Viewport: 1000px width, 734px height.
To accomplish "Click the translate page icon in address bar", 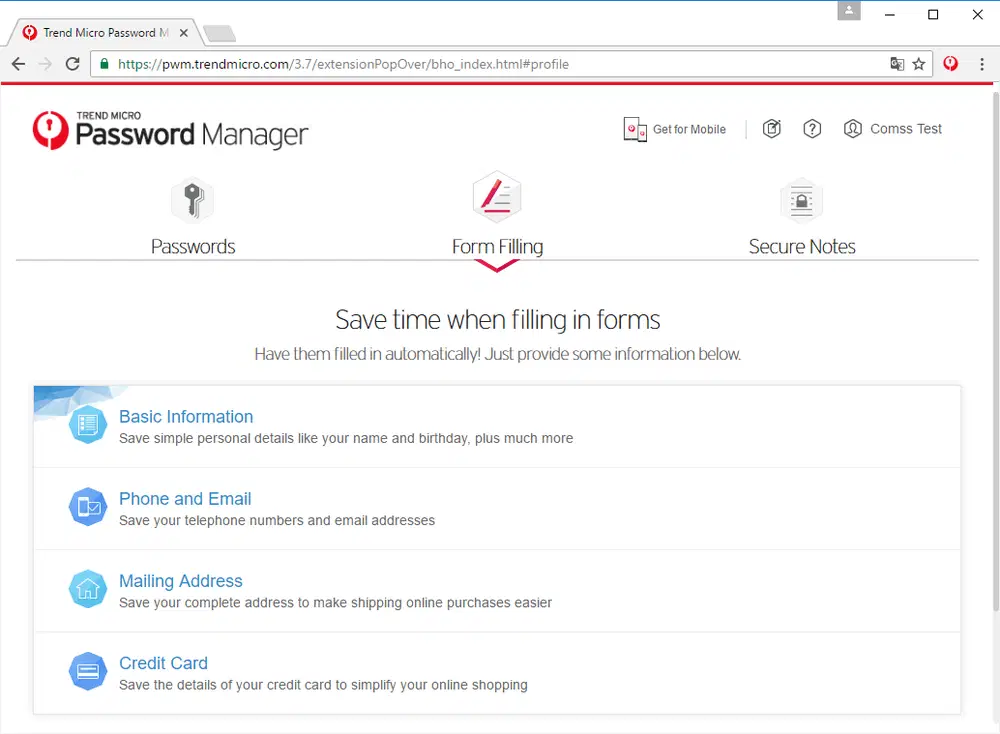I will (x=897, y=64).
